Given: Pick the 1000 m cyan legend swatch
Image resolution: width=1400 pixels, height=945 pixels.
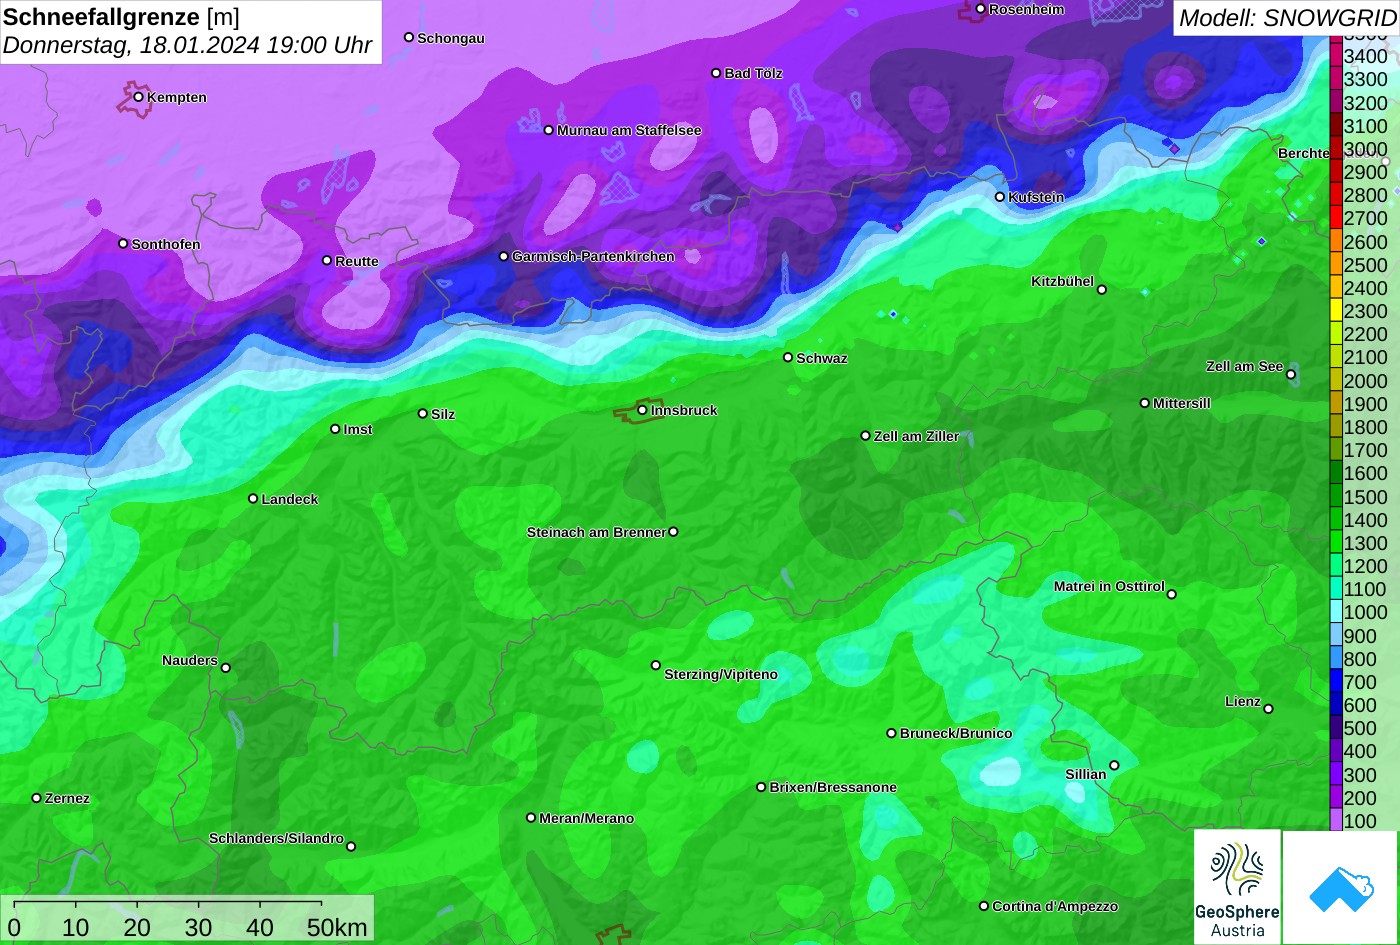Looking at the screenshot, I should 1335,613.
